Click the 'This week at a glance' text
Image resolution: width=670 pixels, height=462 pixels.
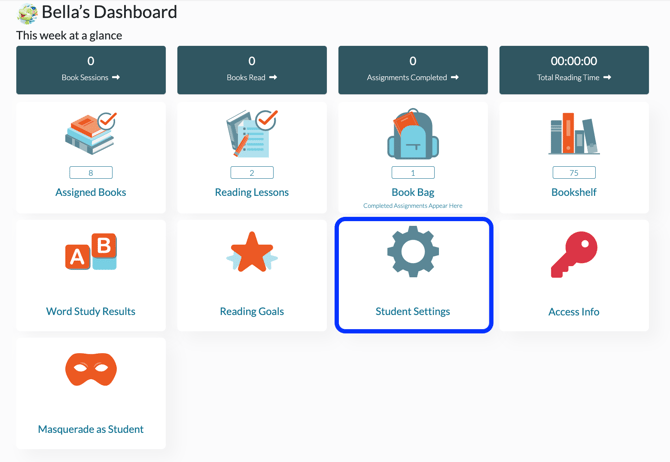pyautogui.click(x=69, y=35)
